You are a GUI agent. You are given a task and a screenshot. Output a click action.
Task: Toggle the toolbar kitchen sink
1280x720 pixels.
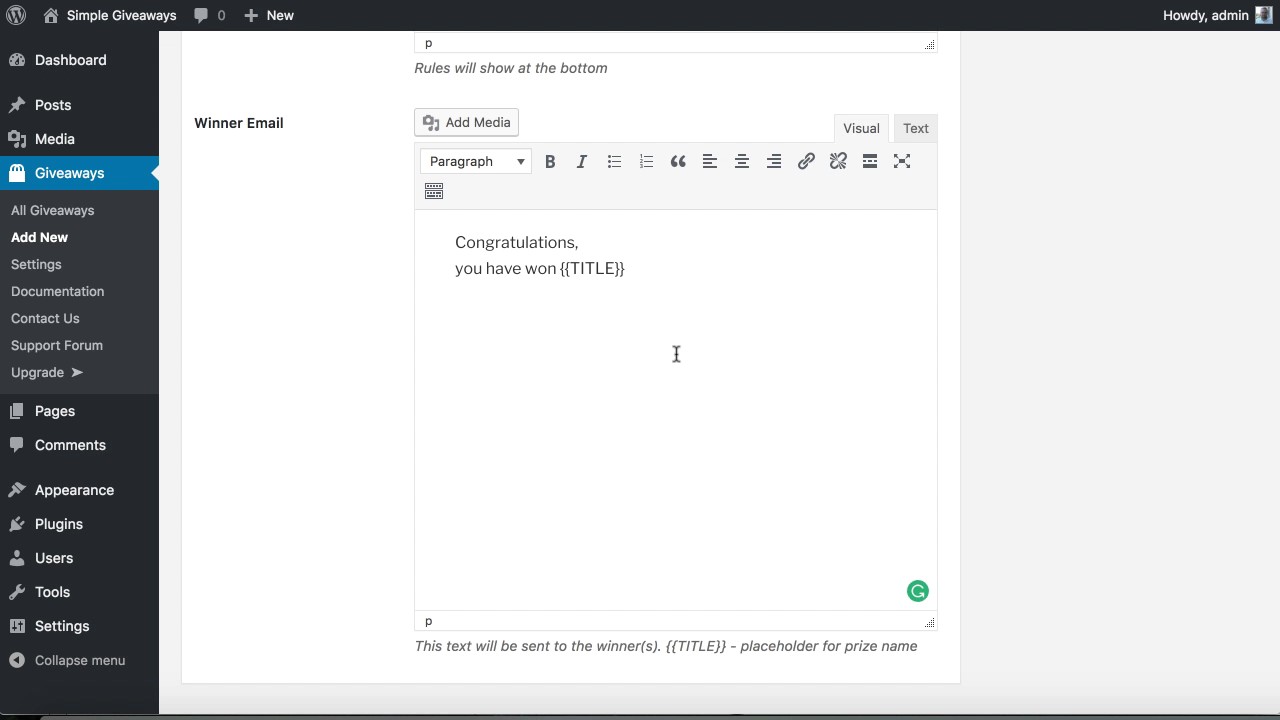pos(434,191)
